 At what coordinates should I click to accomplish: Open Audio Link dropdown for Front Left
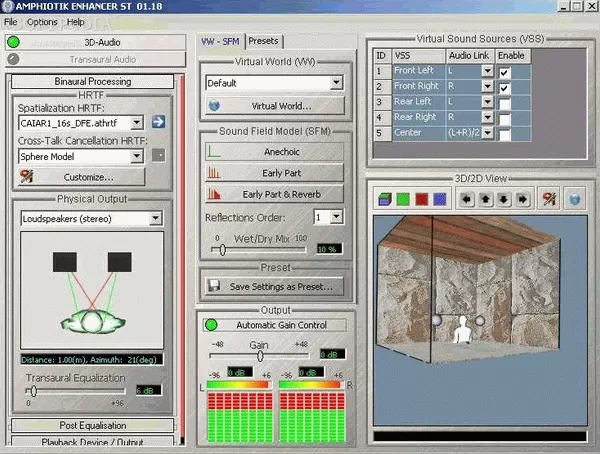[x=488, y=71]
